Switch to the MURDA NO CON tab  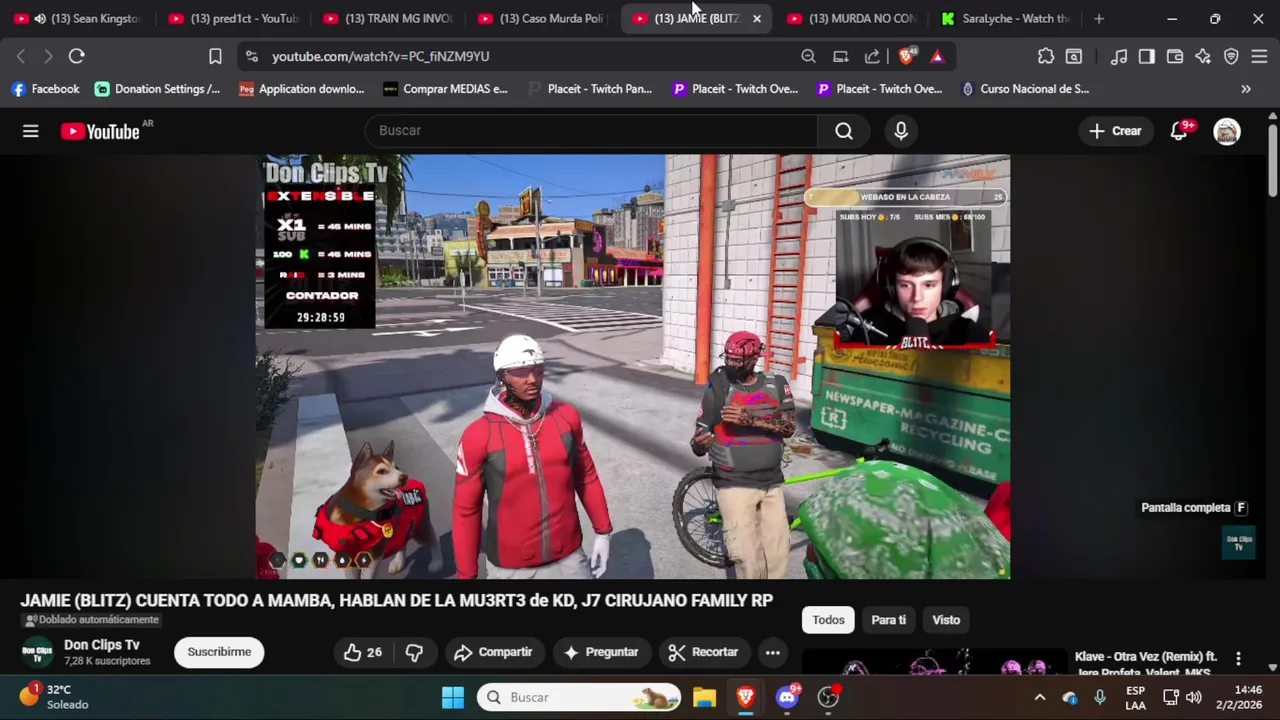pyautogui.click(x=852, y=18)
